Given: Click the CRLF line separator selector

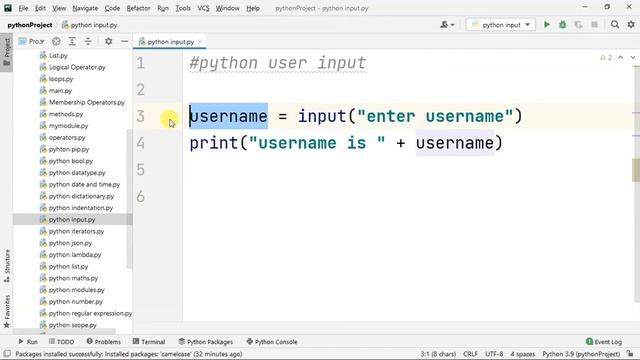Looking at the screenshot, I should (470, 354).
